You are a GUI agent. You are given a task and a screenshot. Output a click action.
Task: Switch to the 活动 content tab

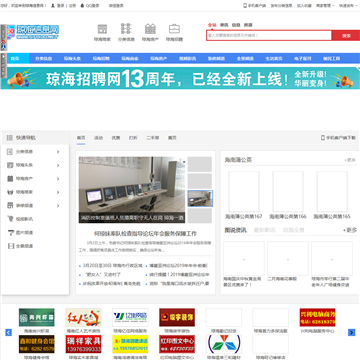98,138
